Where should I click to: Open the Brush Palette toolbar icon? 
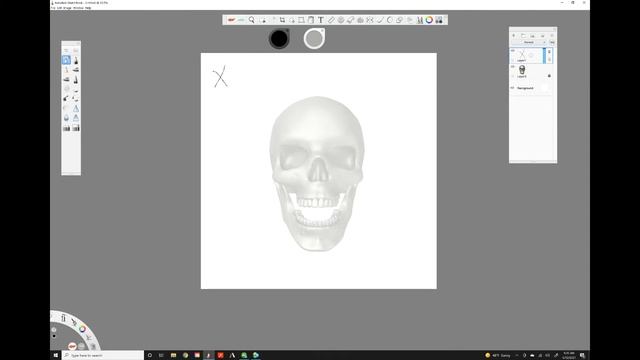(420, 20)
